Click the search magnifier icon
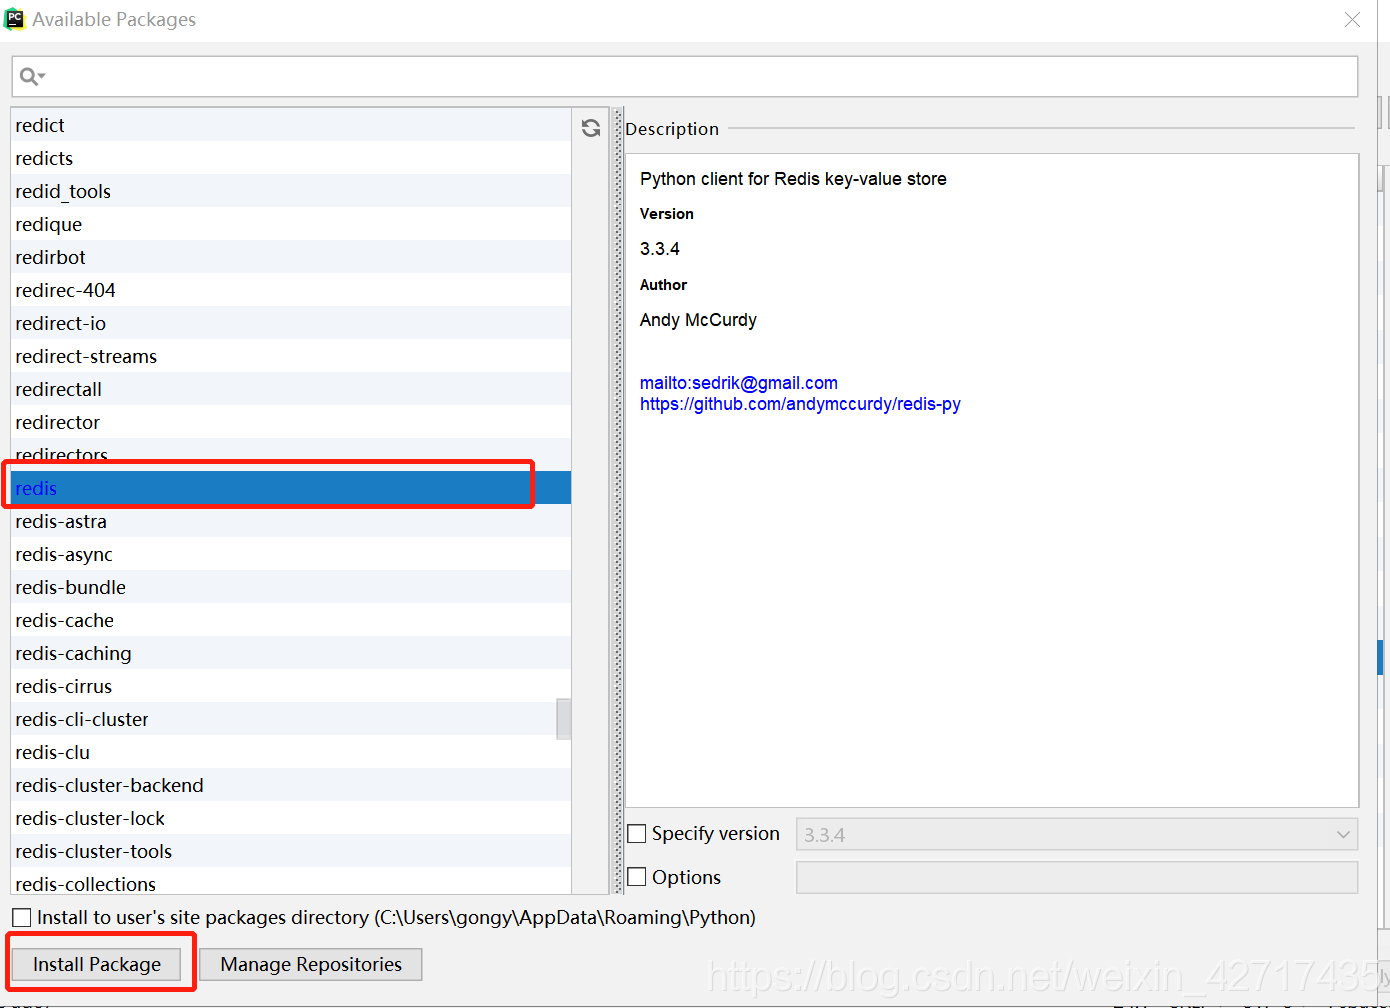Image resolution: width=1390 pixels, height=1008 pixels. pyautogui.click(x=32, y=77)
